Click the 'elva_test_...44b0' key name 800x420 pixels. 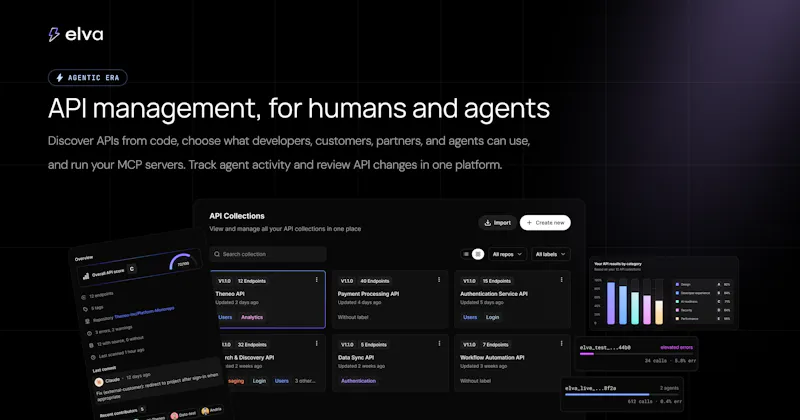[x=605, y=348]
